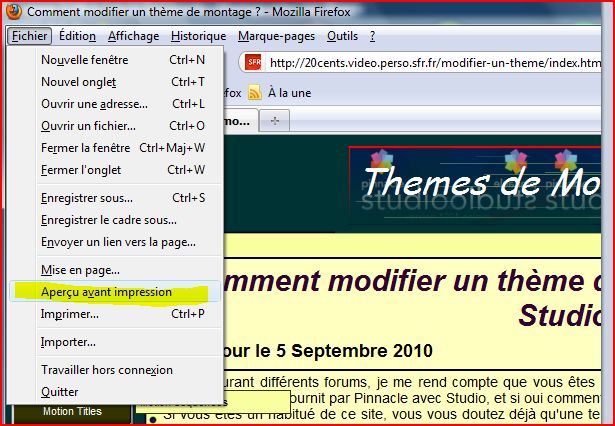This screenshot has height=426, width=615.
Task: Open a new tab with plus button
Action: click(275, 121)
